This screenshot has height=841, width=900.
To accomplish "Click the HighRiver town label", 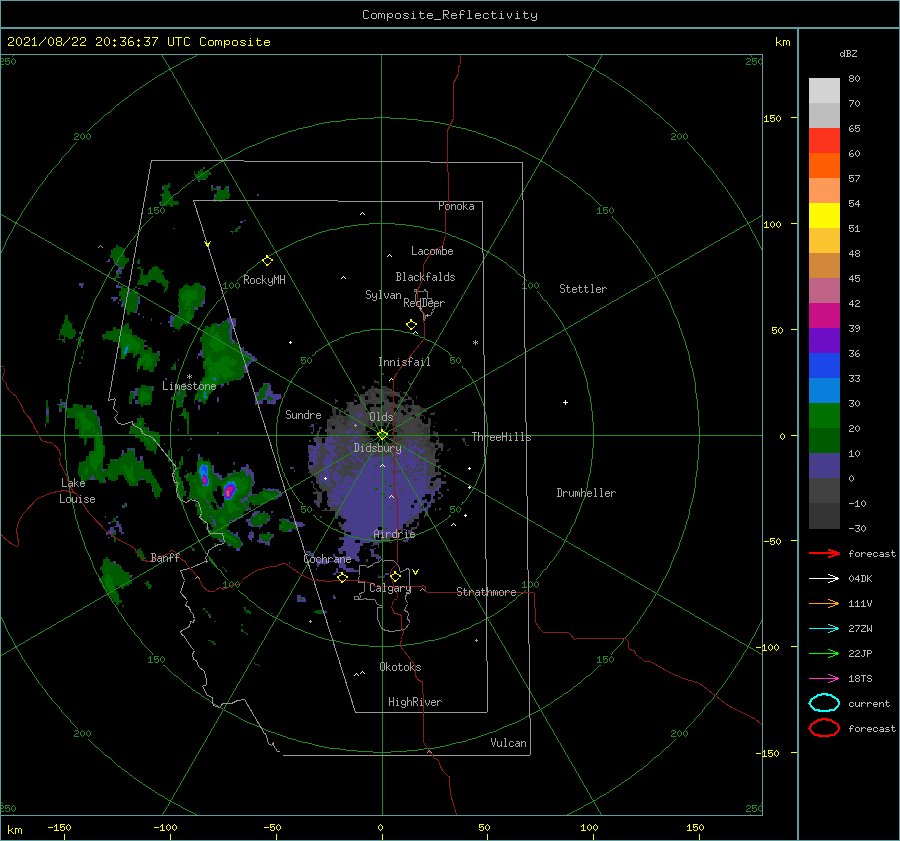I will 415,702.
